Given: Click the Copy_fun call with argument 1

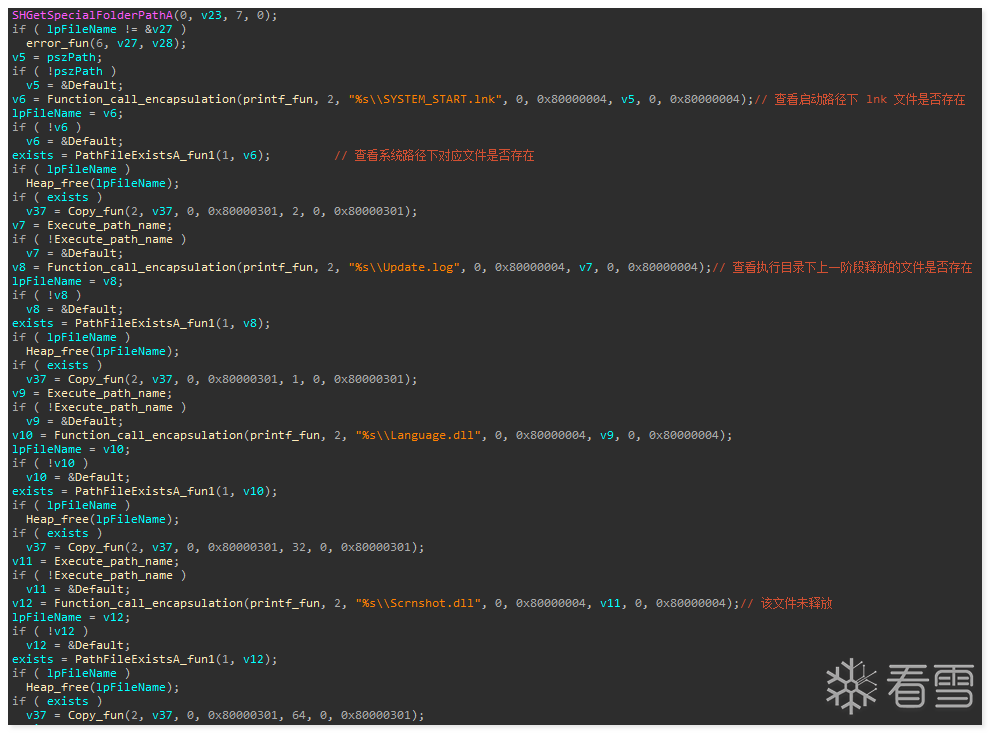Looking at the screenshot, I should [x=222, y=379].
